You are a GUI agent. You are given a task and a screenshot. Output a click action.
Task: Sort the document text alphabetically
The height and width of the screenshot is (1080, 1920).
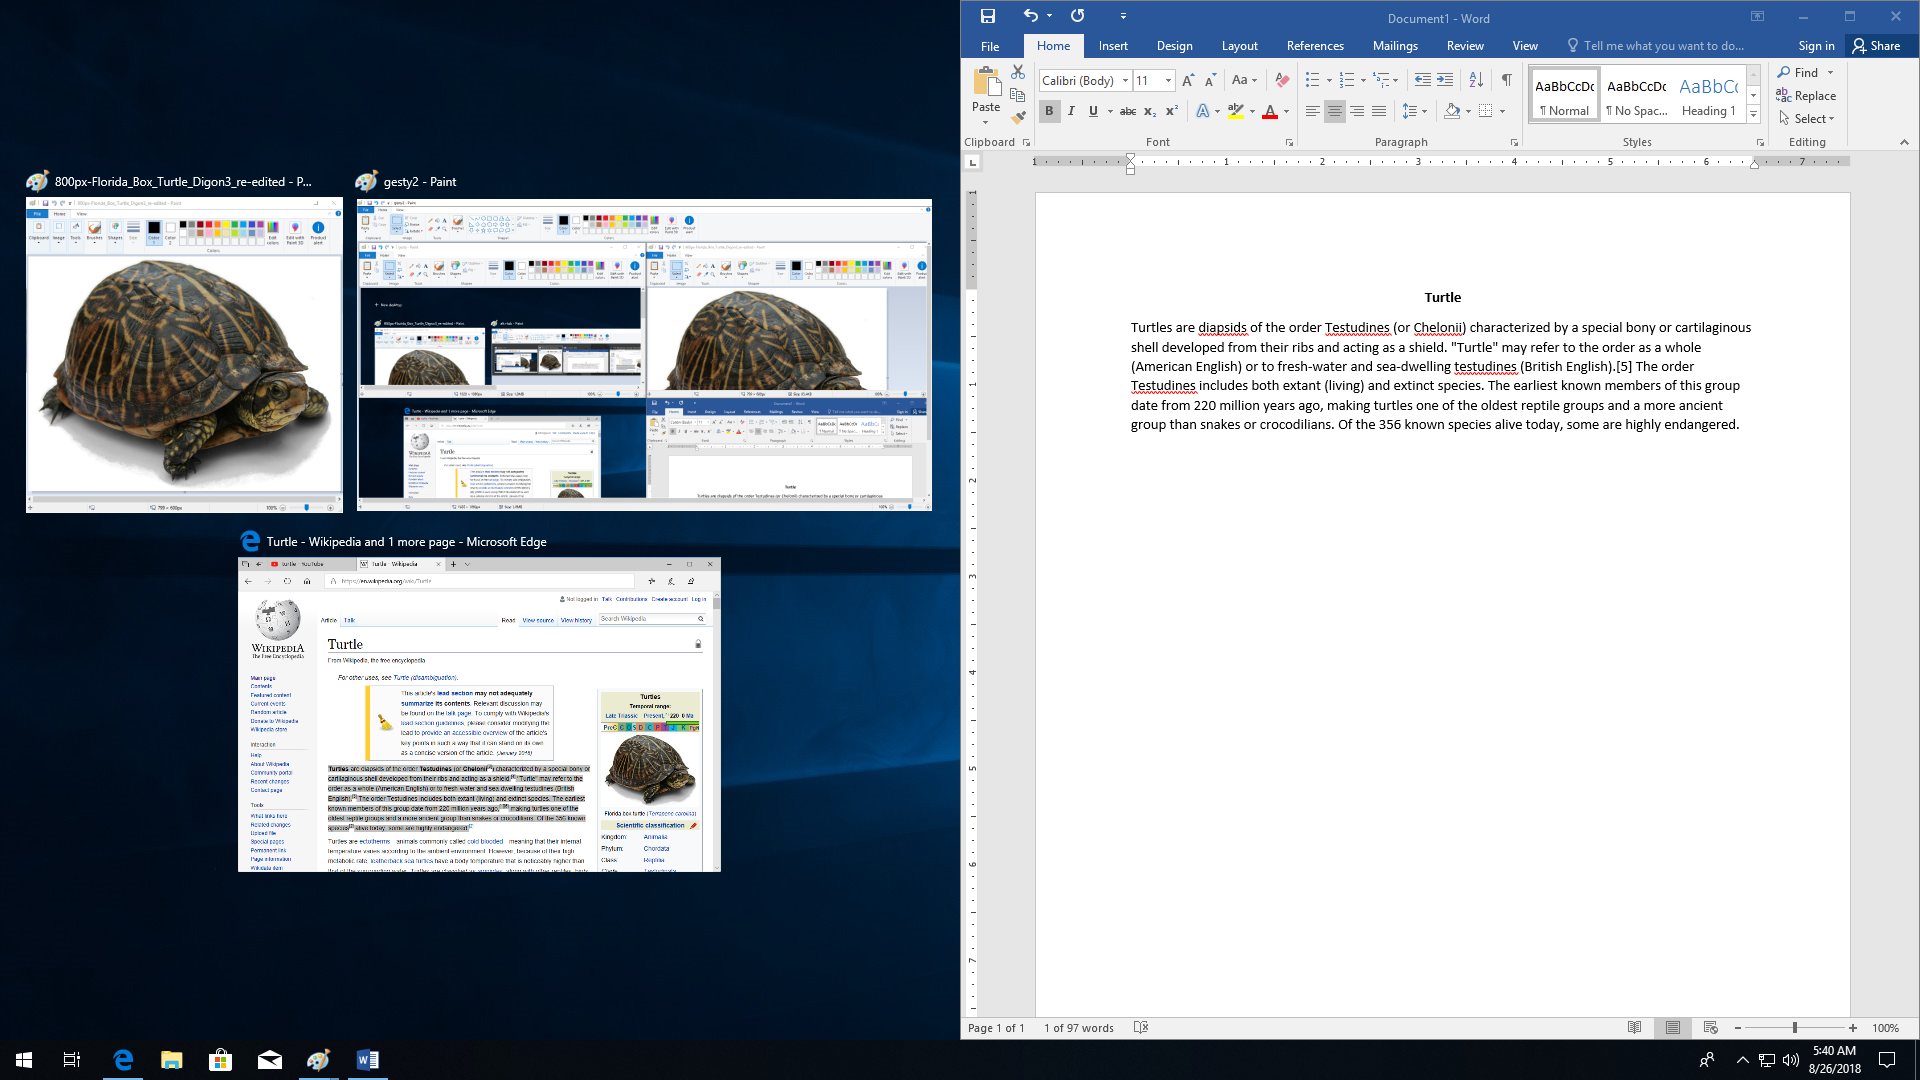(x=1476, y=80)
